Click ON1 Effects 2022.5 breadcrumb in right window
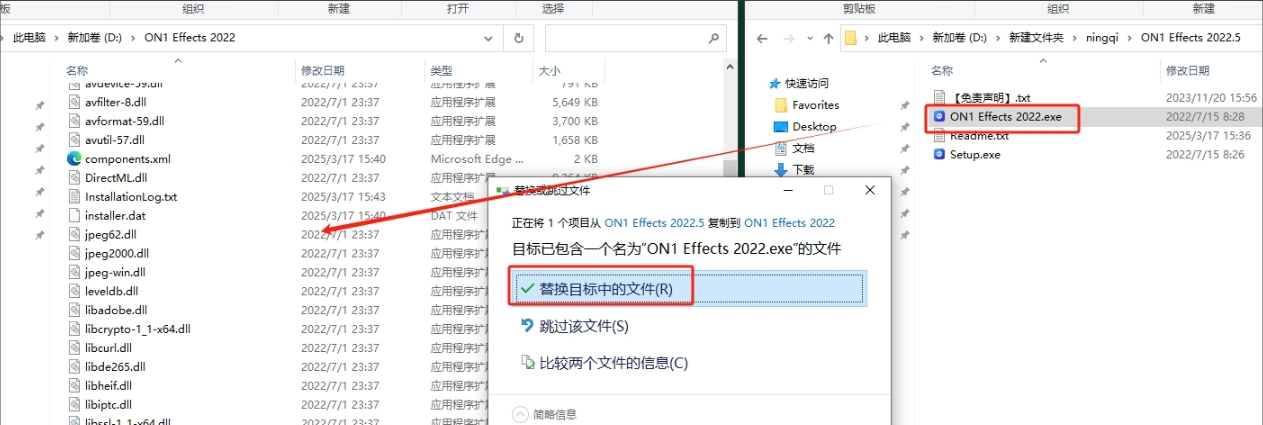This screenshot has height=425, width=1263. 1190,38
